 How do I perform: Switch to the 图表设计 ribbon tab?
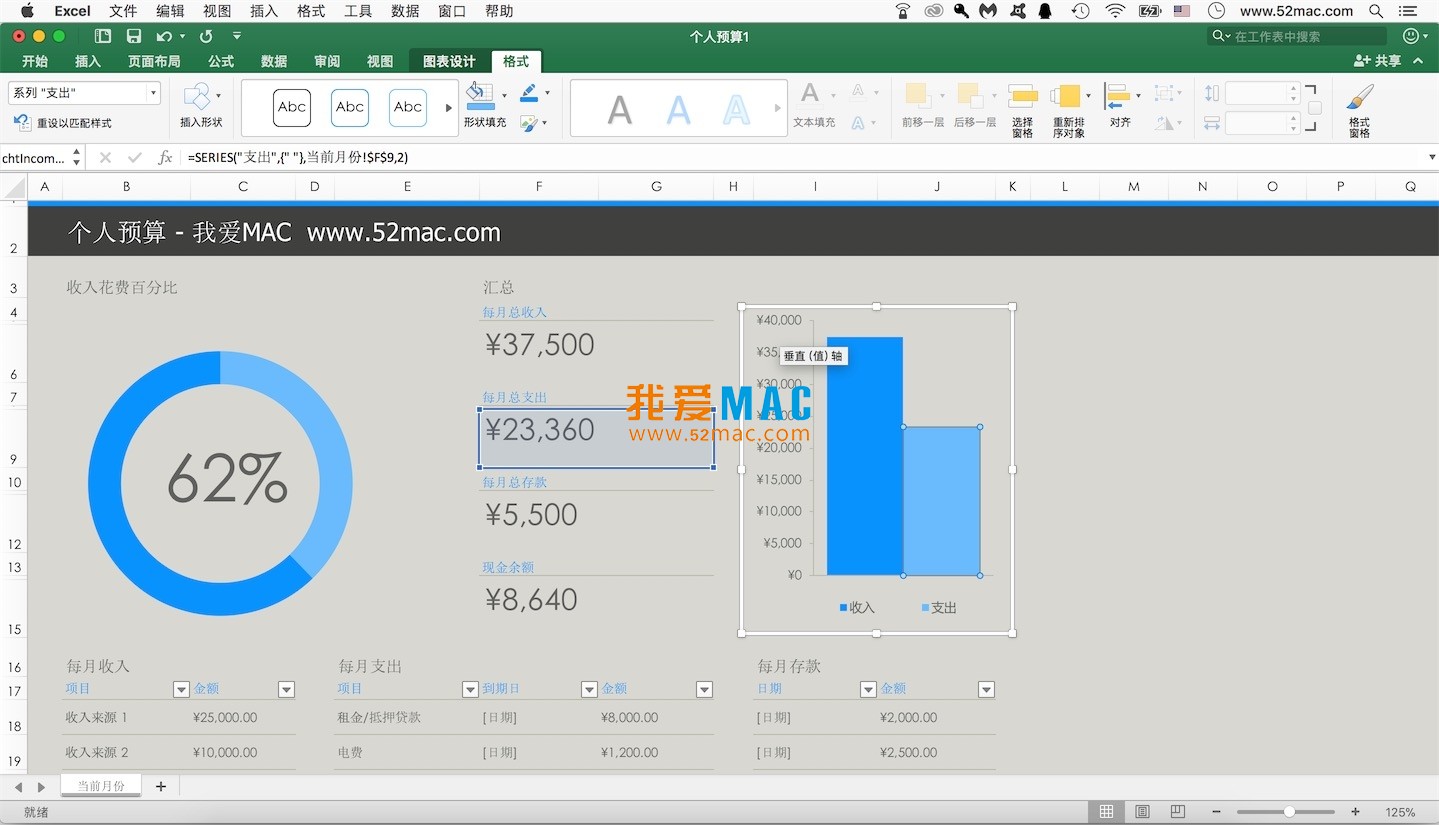click(x=449, y=61)
